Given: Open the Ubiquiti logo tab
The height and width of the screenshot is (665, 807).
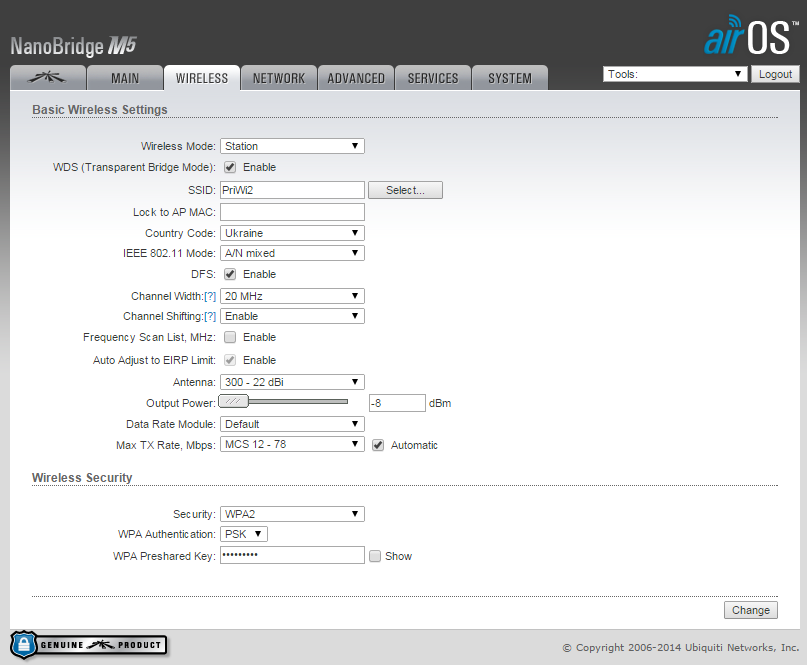Looking at the screenshot, I should point(48,78).
